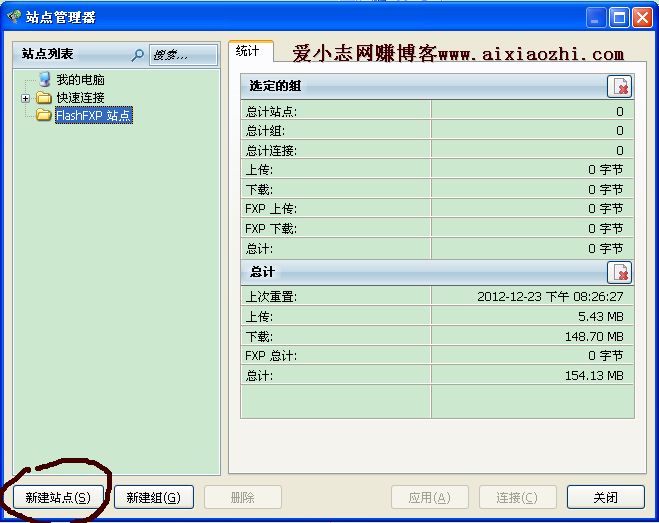Minimize the 站点管理器 window
This screenshot has width=659, height=523.
pyautogui.click(x=596, y=17)
